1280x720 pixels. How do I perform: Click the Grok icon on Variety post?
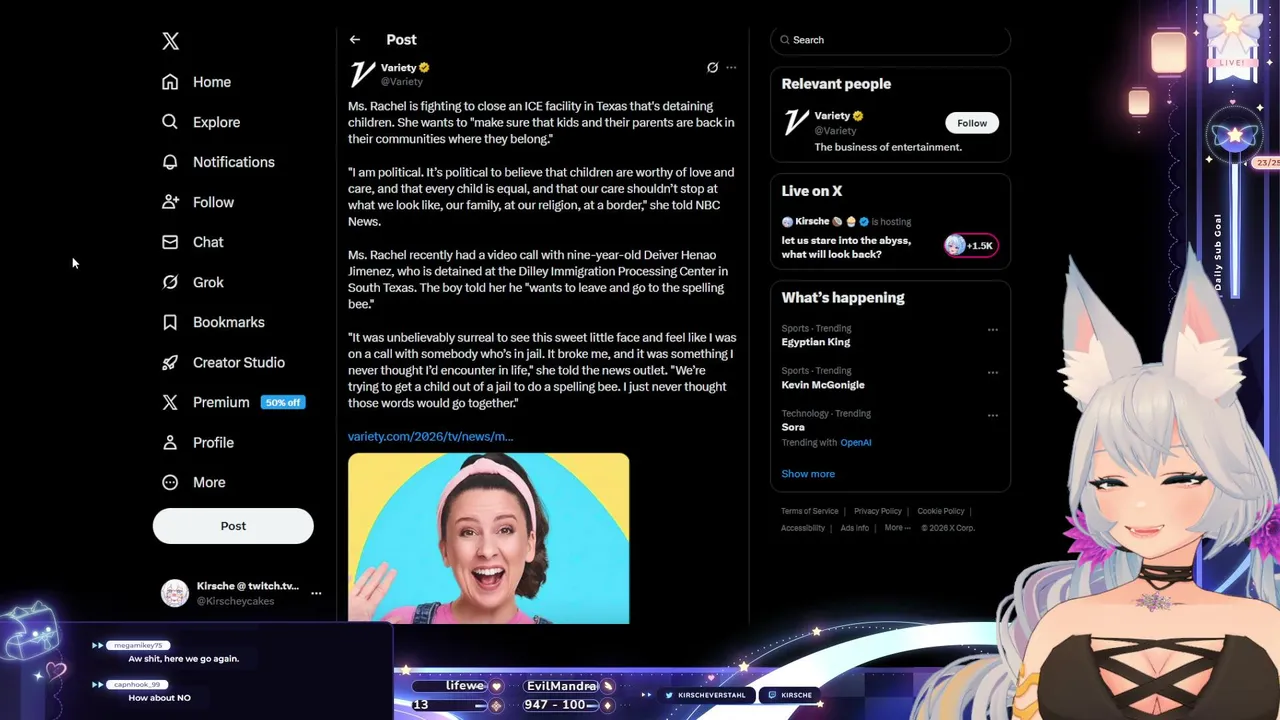tap(712, 68)
